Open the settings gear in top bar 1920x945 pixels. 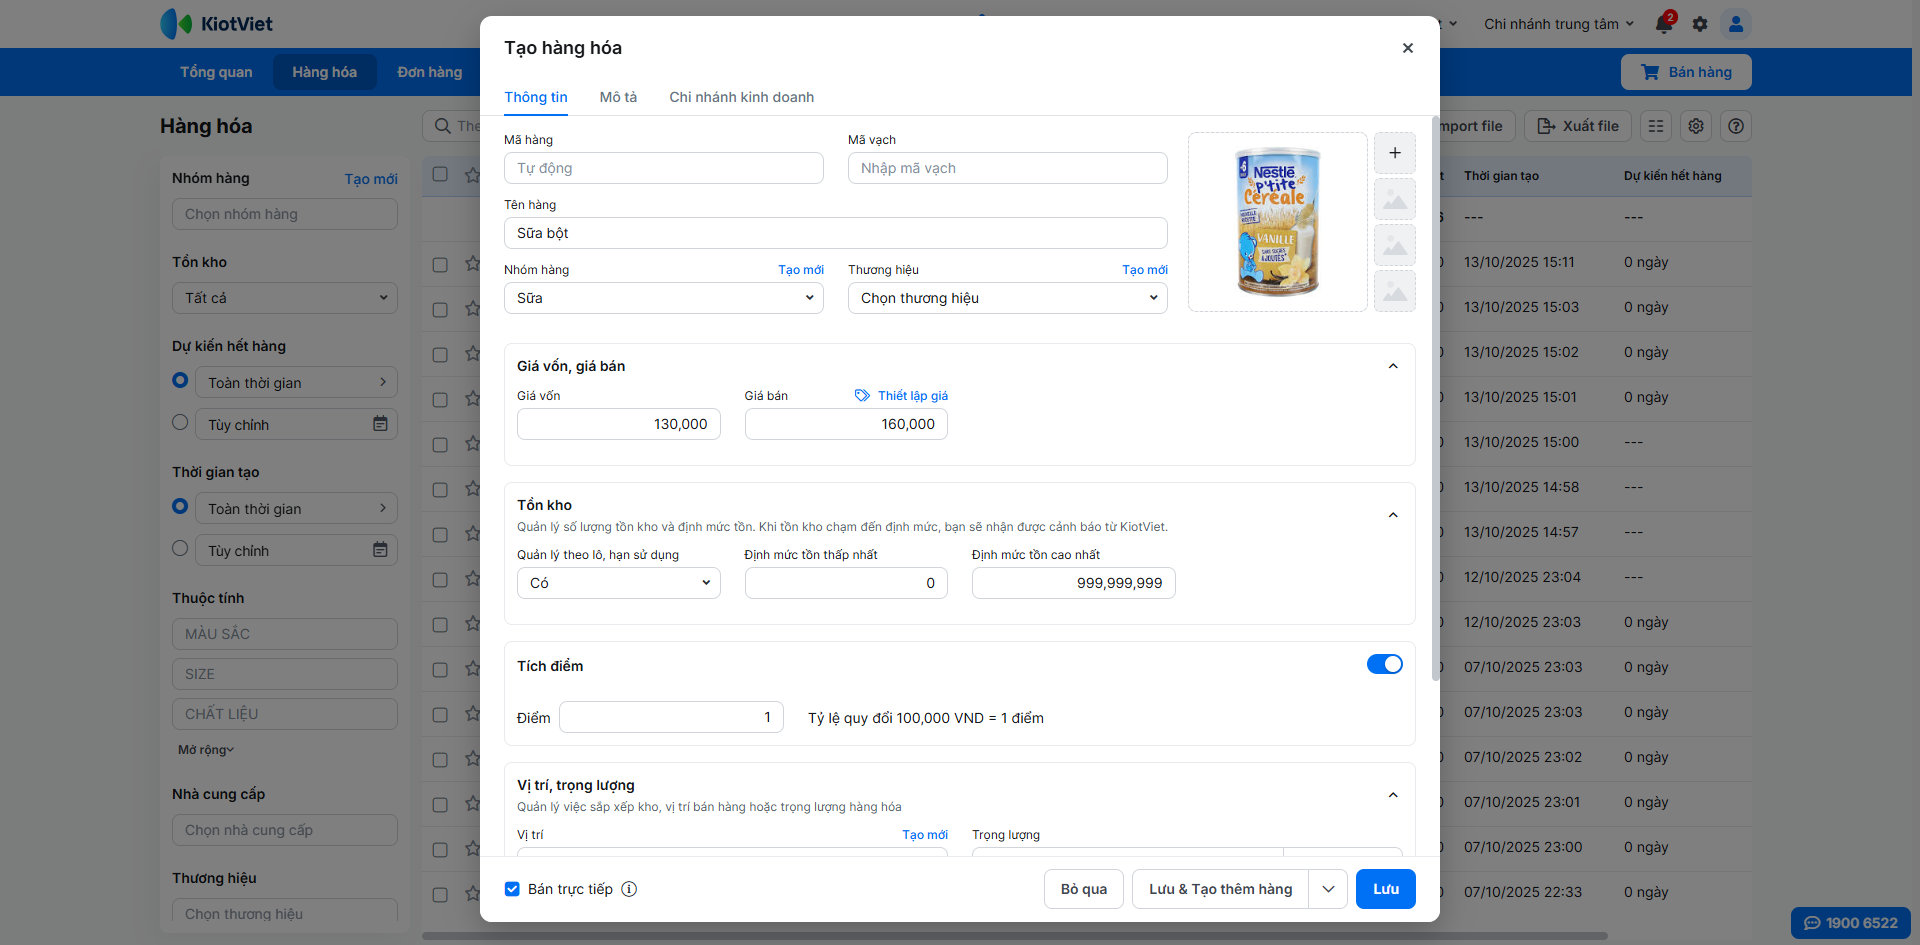click(1700, 24)
